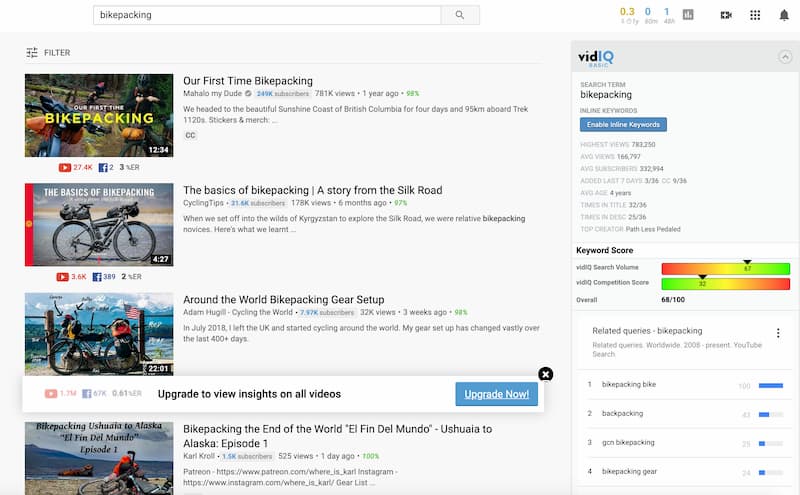Visit CyclingTips channel
This screenshot has width=800, height=495.
204,203
